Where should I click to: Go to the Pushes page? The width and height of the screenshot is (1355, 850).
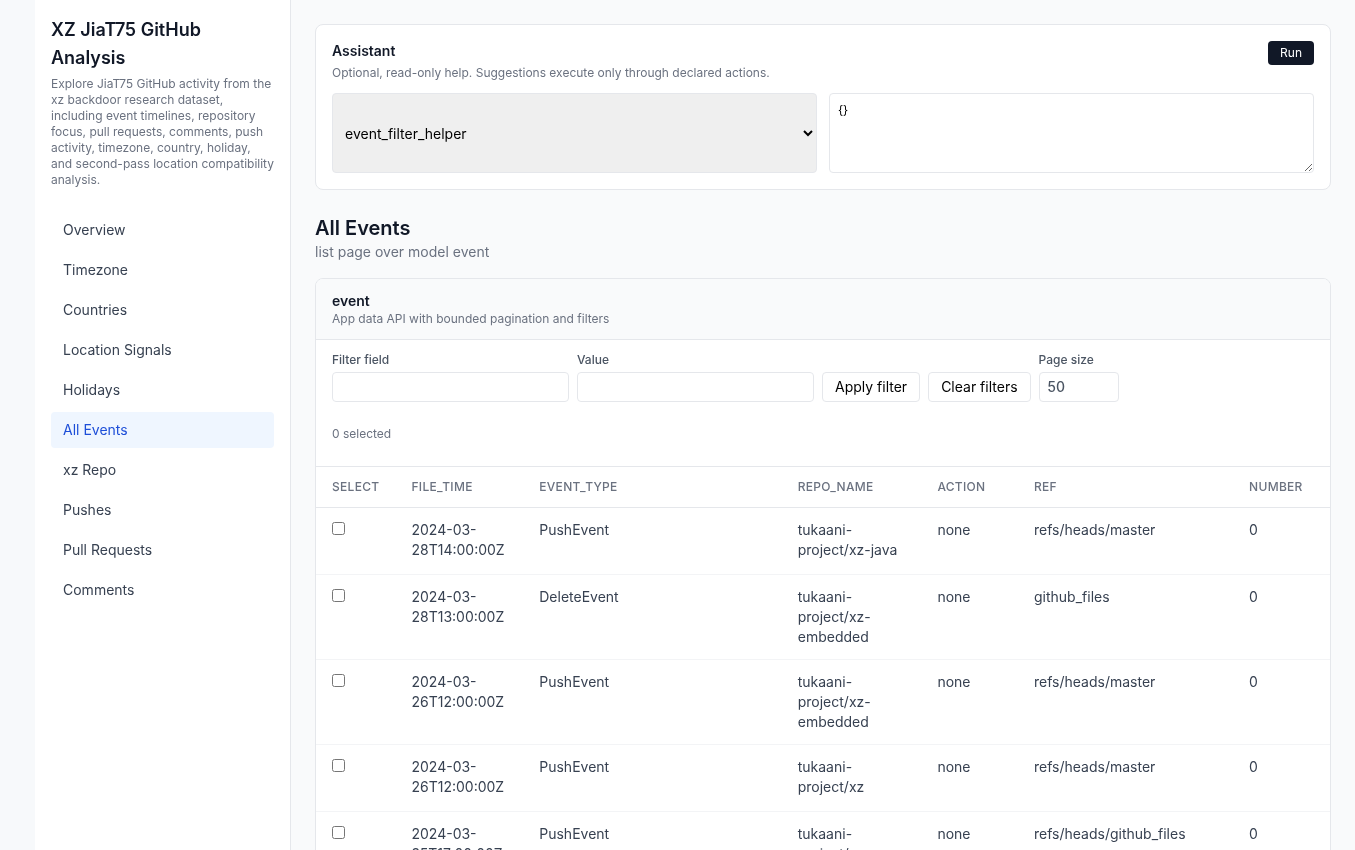point(162,510)
